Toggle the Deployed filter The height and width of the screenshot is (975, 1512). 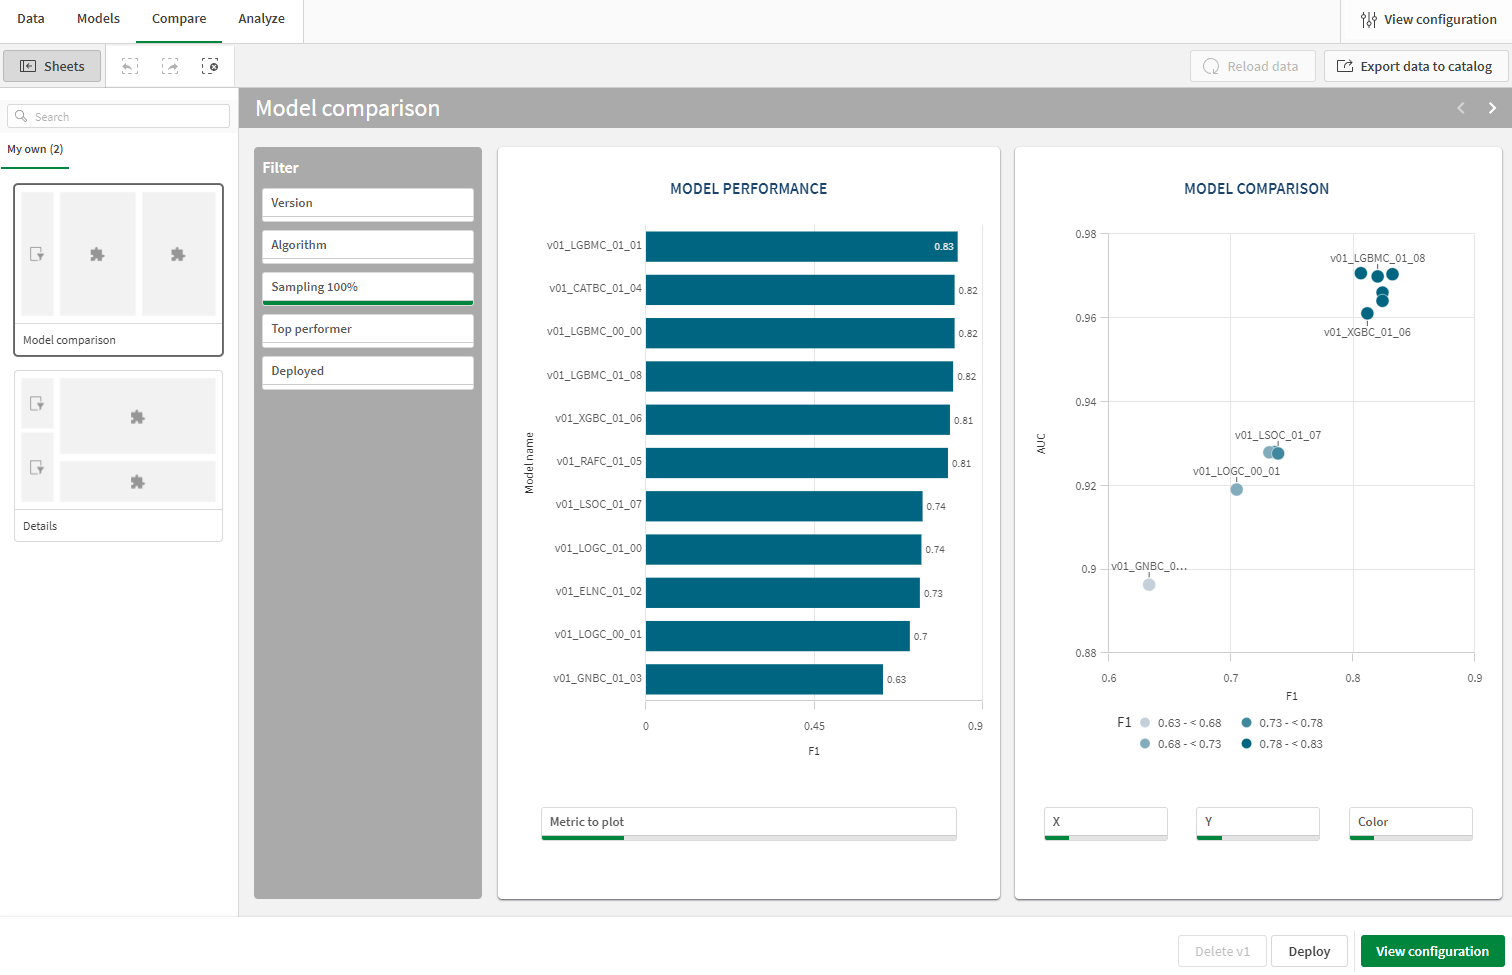pos(367,371)
